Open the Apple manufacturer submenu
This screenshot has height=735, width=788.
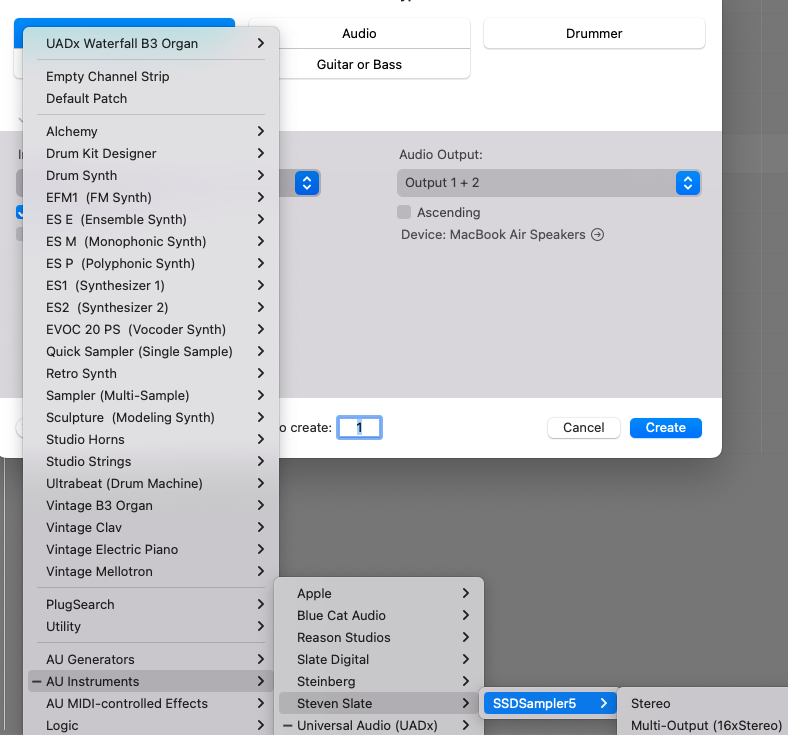tap(381, 594)
